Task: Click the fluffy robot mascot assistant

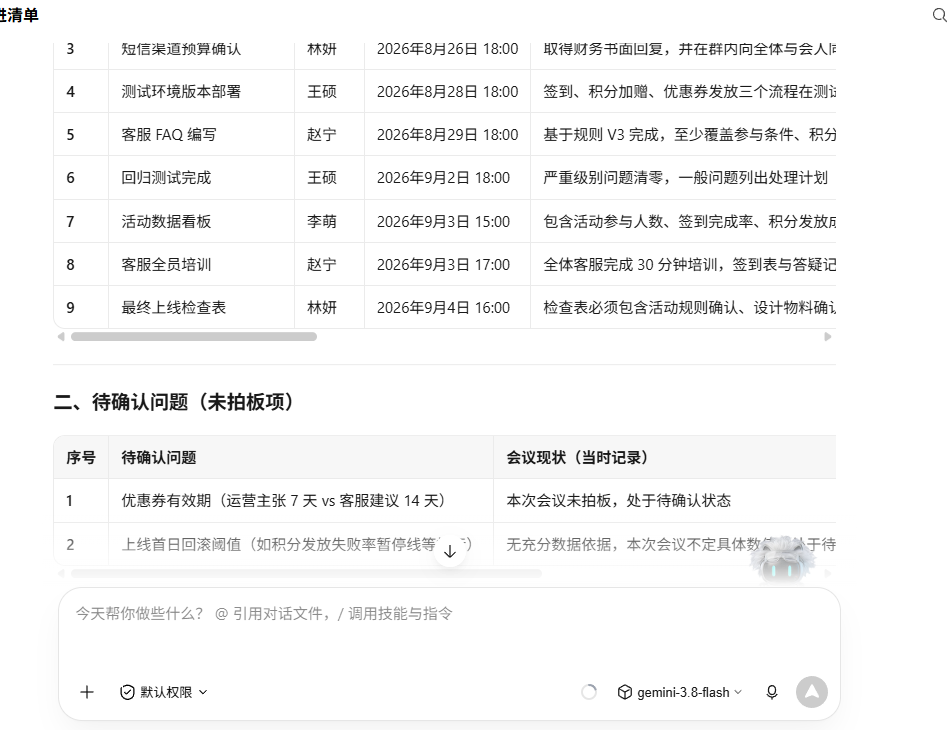Action: [x=782, y=560]
